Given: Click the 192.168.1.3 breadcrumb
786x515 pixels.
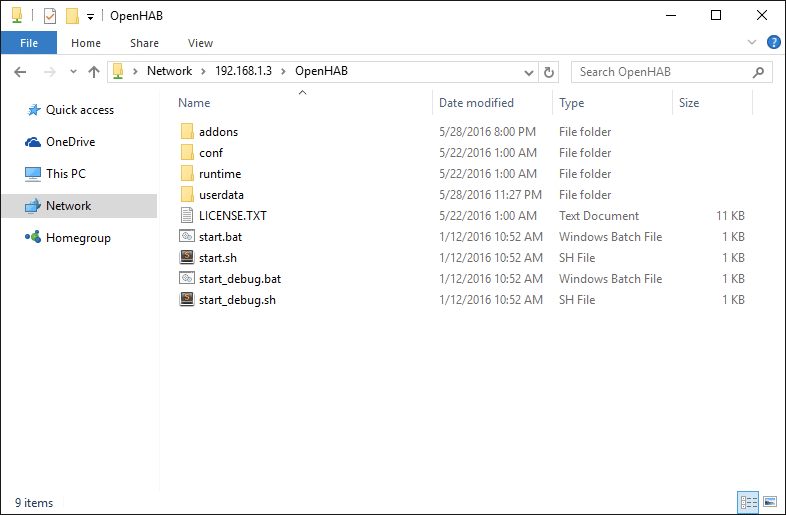Looking at the screenshot, I should [244, 71].
